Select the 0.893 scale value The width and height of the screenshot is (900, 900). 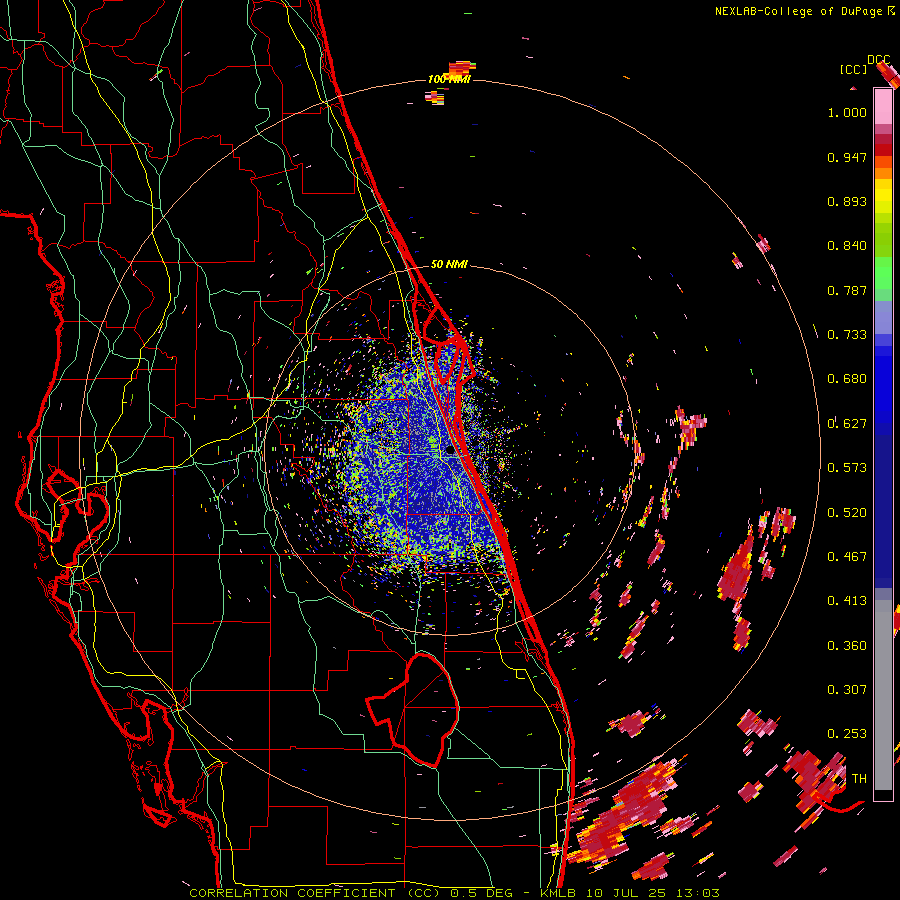(x=847, y=201)
